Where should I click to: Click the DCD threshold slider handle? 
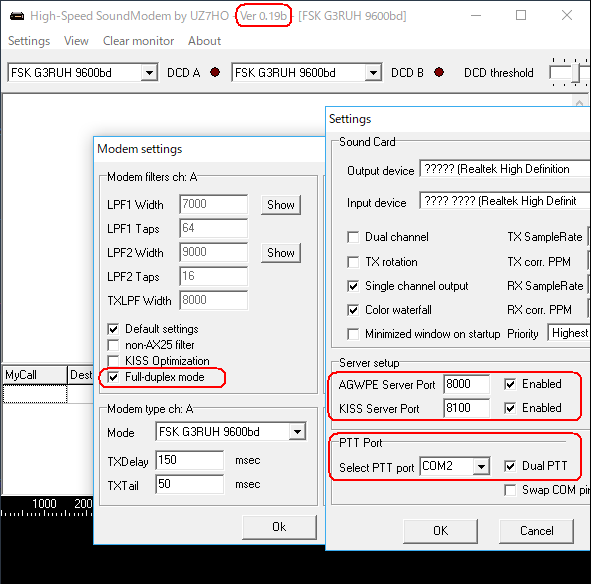pos(576,72)
